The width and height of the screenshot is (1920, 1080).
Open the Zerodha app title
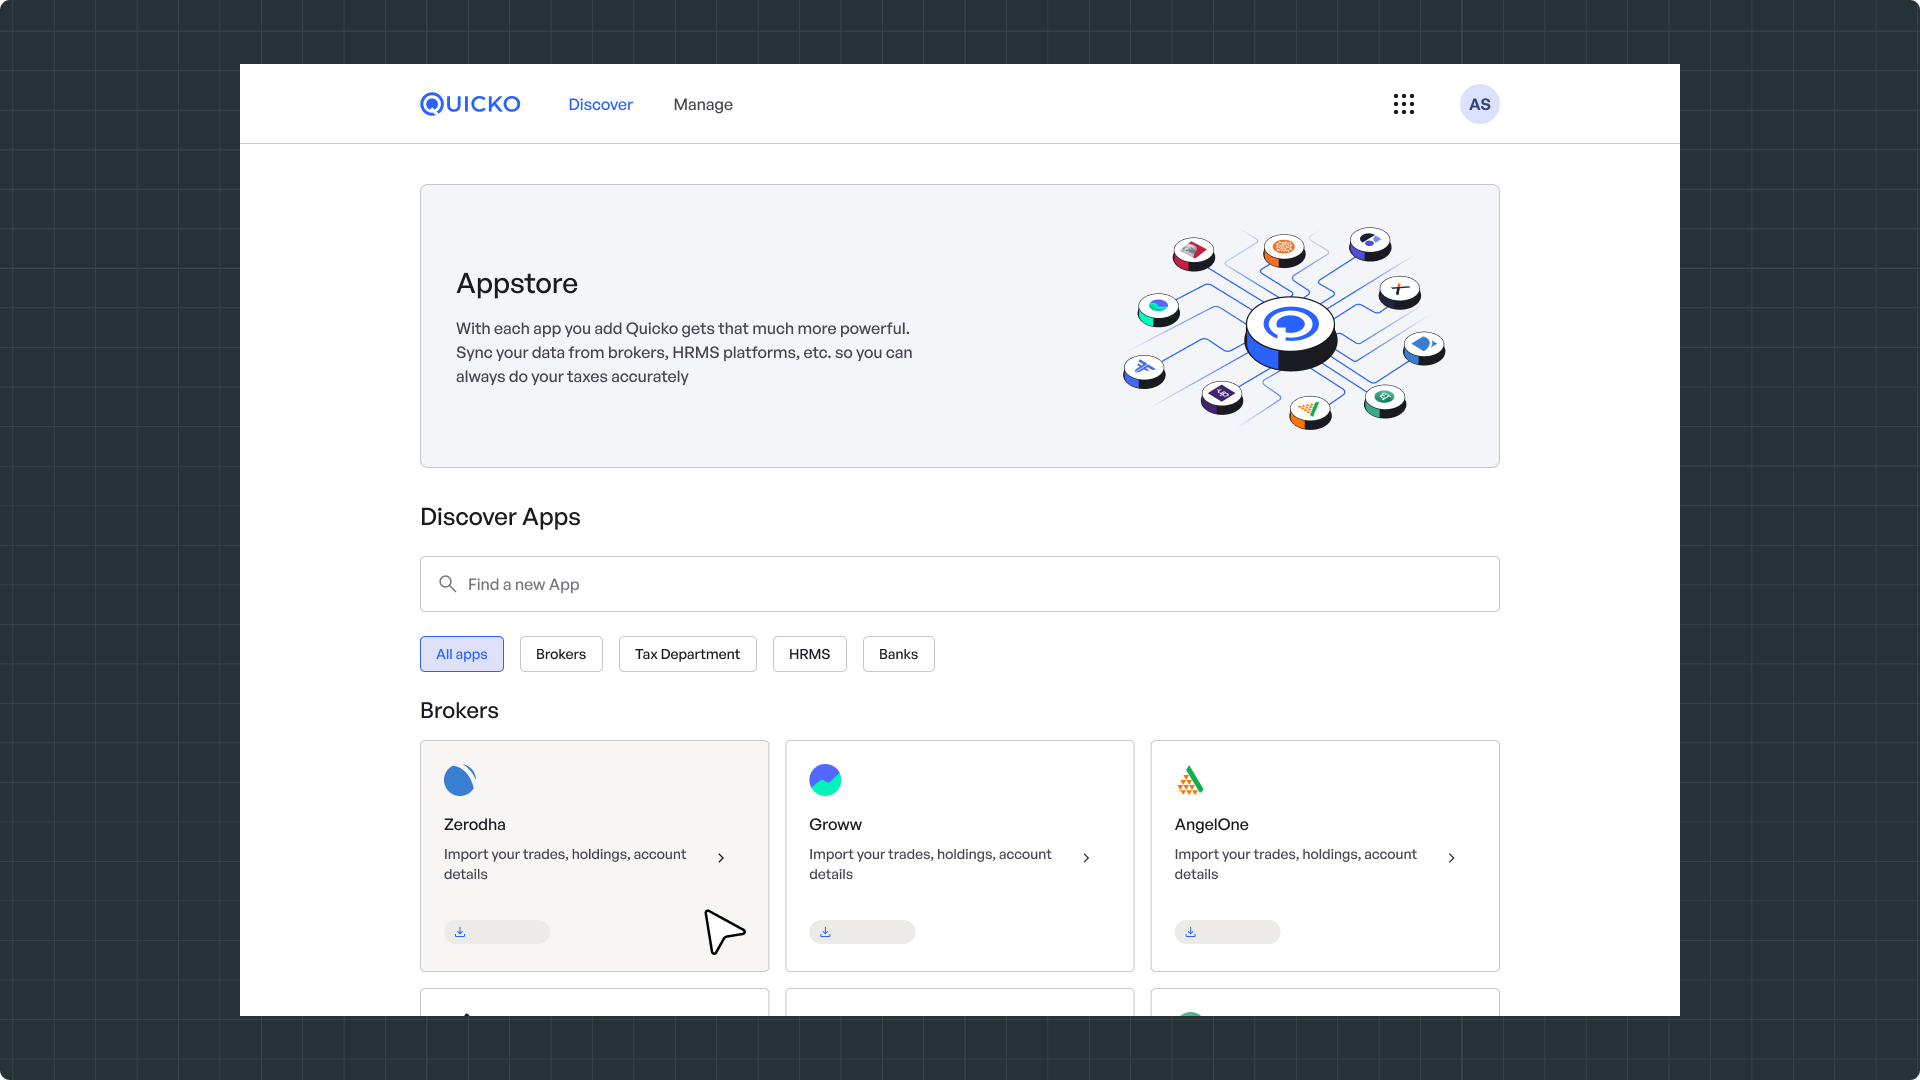tap(475, 824)
